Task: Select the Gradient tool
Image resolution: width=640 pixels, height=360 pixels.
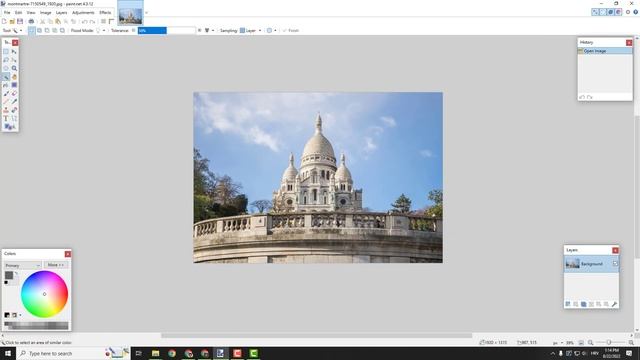Action: click(x=14, y=85)
